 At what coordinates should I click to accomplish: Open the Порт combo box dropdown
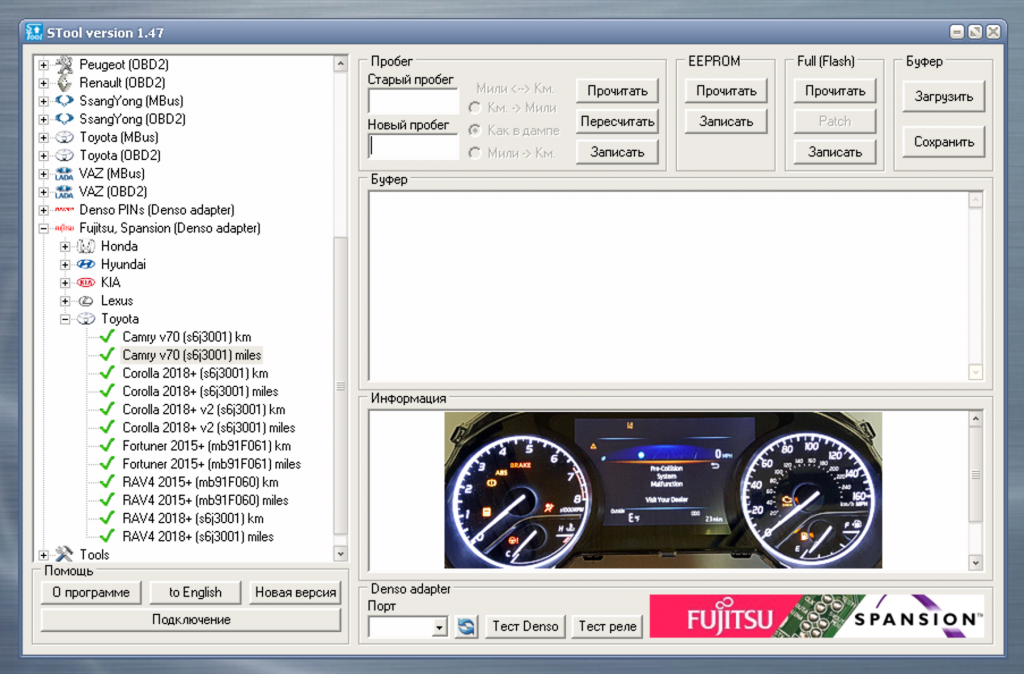[439, 627]
